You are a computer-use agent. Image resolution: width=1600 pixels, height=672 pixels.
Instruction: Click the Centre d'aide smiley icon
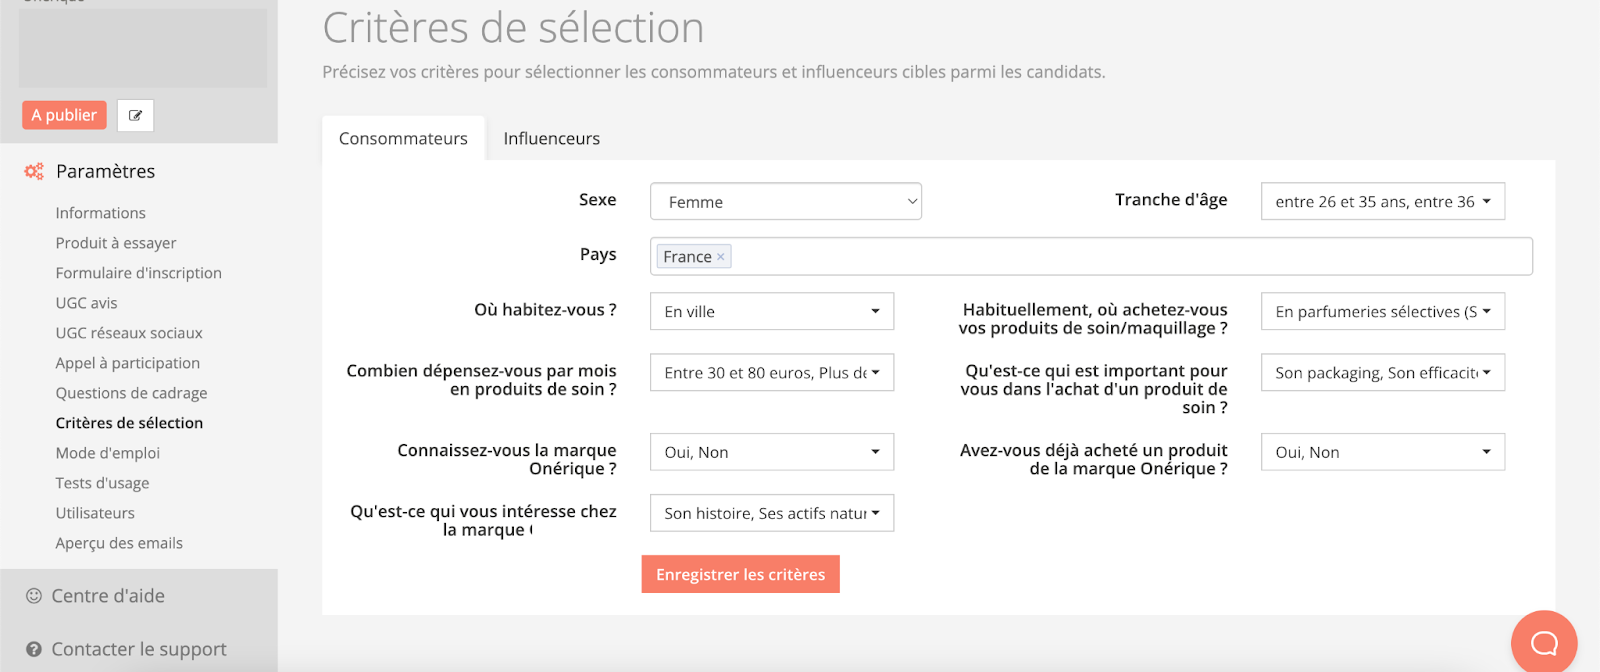coord(34,596)
